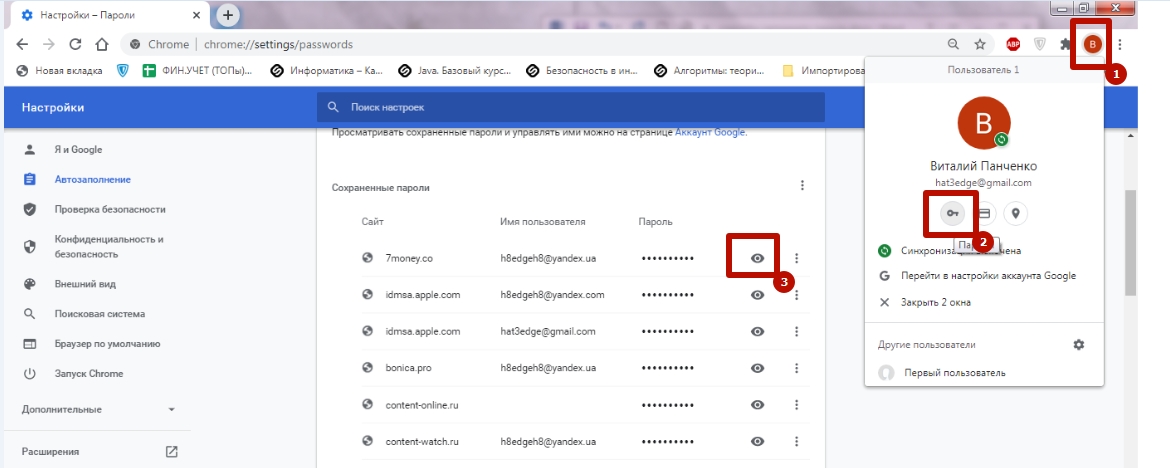
Task: Open more actions menu for 7money.co row
Action: tap(796, 258)
